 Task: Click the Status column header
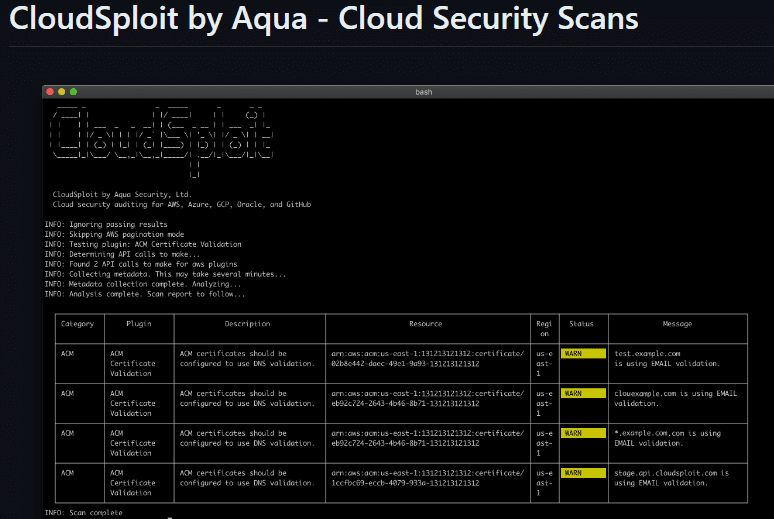pos(581,324)
